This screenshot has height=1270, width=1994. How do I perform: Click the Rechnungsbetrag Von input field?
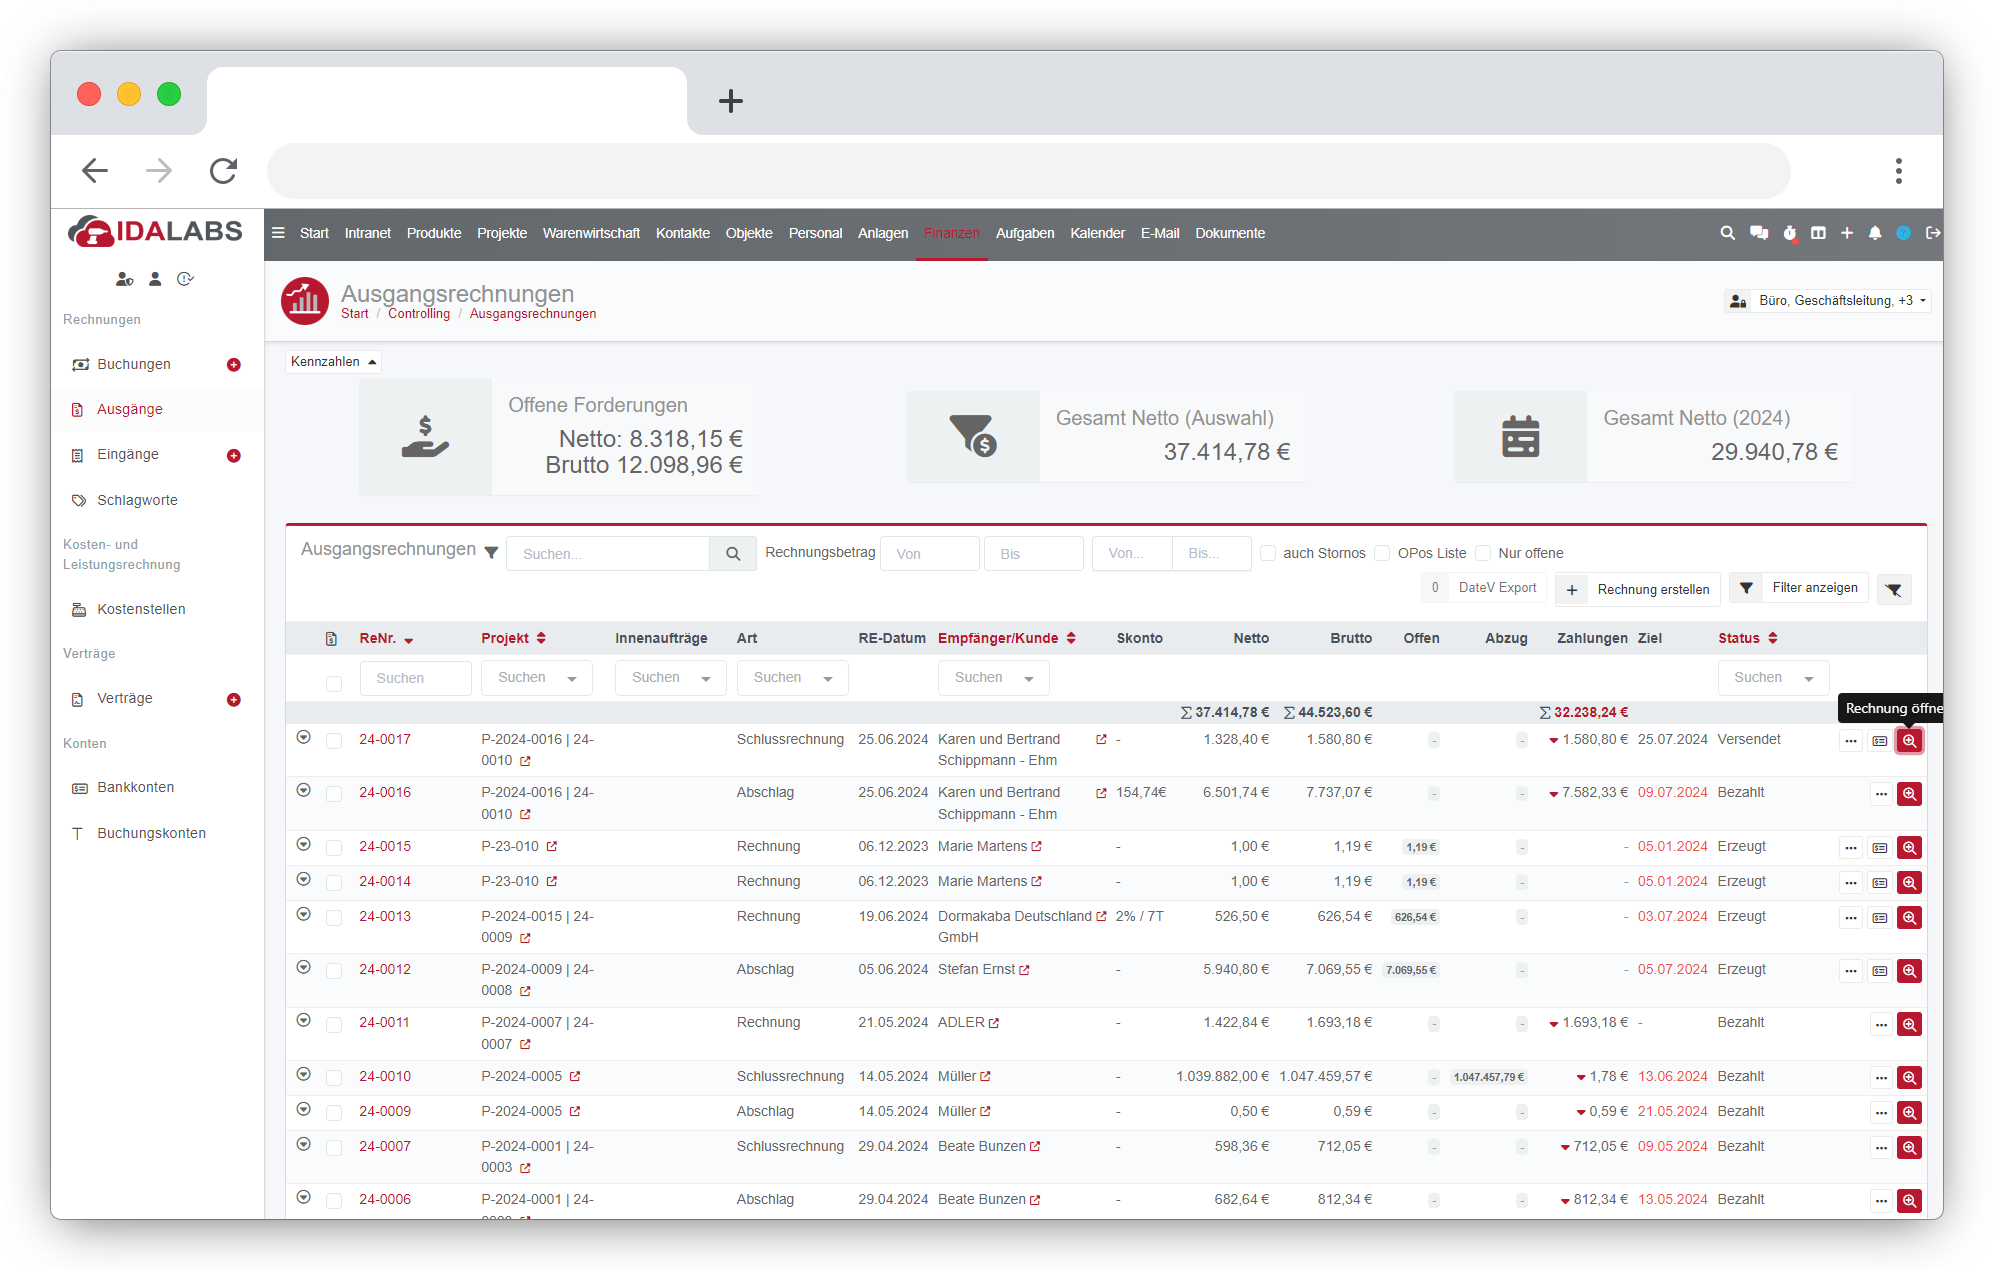coord(929,554)
